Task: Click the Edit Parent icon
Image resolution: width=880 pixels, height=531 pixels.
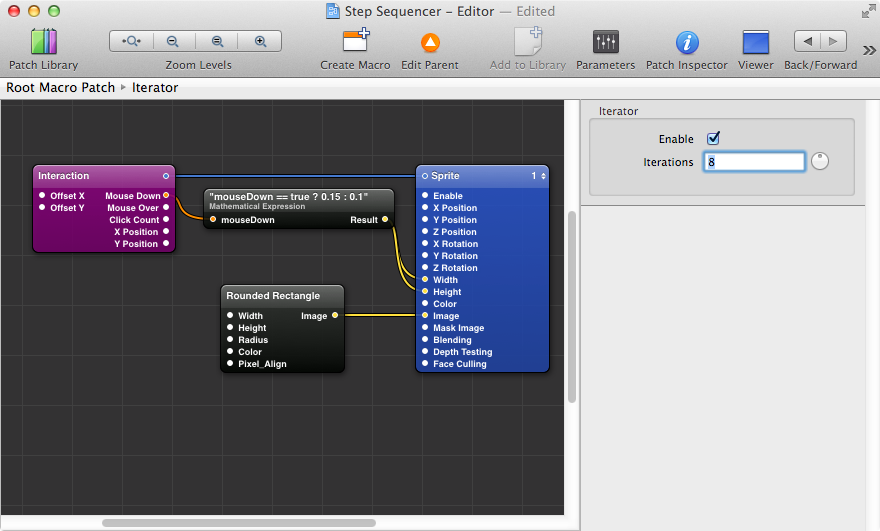Action: coord(430,43)
